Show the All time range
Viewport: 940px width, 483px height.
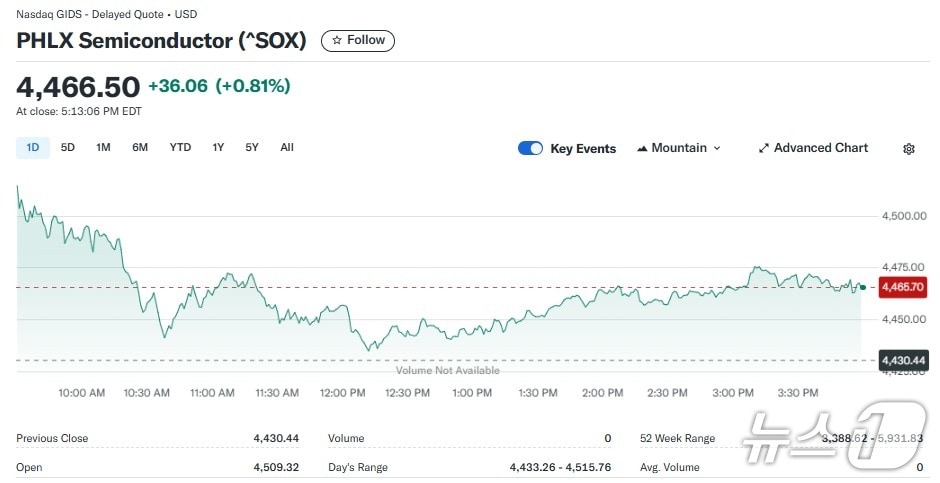pyautogui.click(x=287, y=148)
